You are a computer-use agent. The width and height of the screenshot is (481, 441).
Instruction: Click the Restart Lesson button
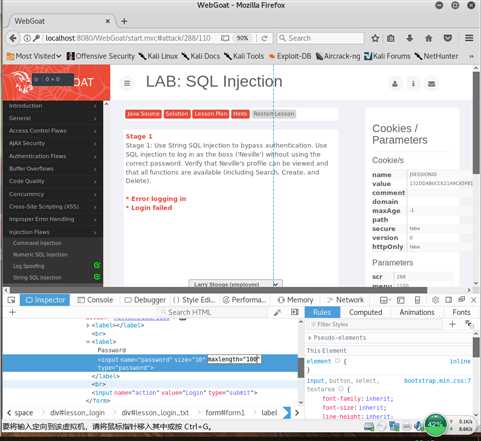(274, 114)
